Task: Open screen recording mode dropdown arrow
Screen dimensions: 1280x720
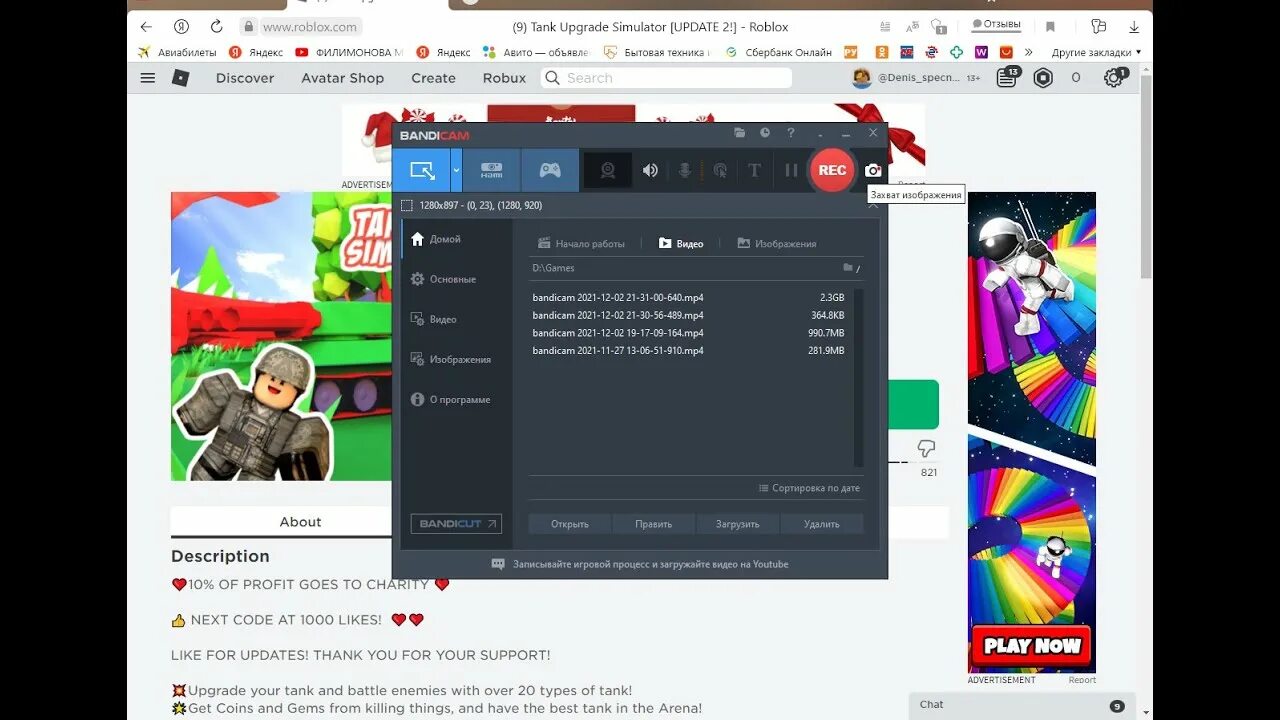Action: click(456, 170)
